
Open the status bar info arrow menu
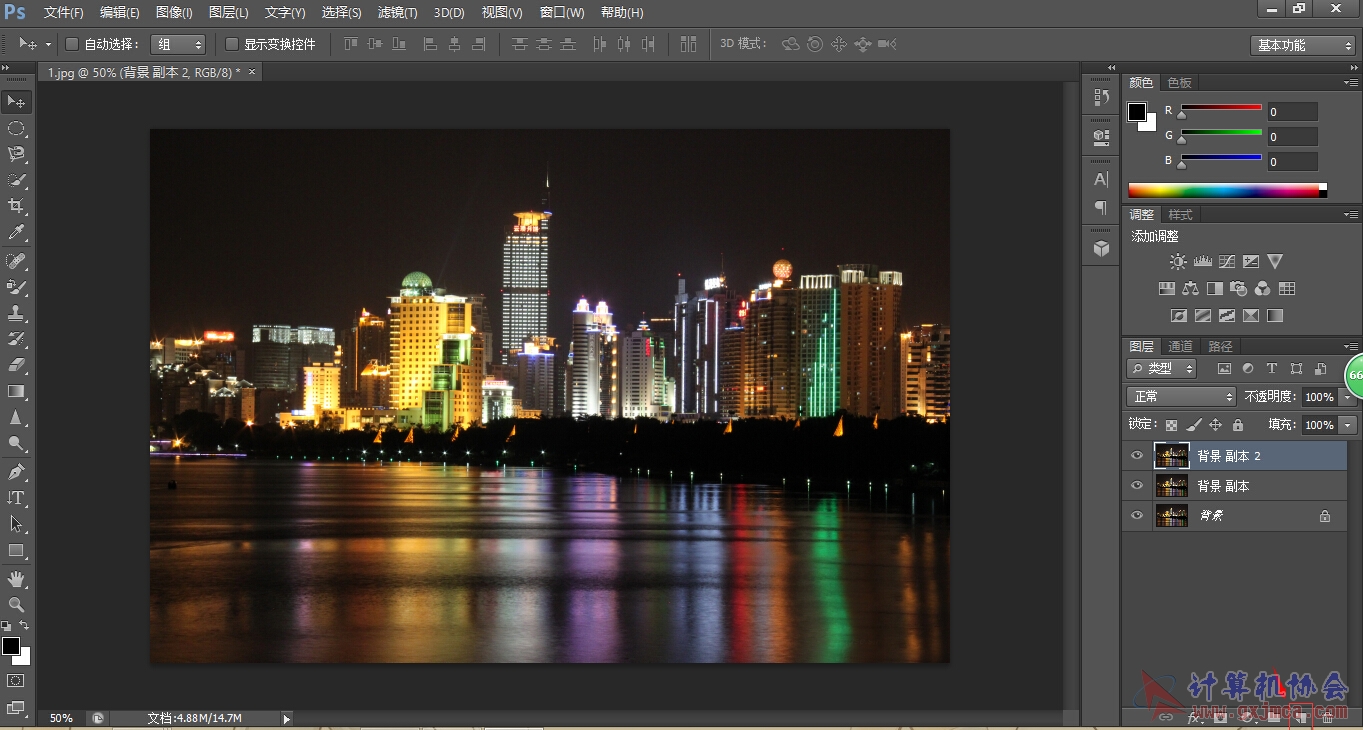287,718
